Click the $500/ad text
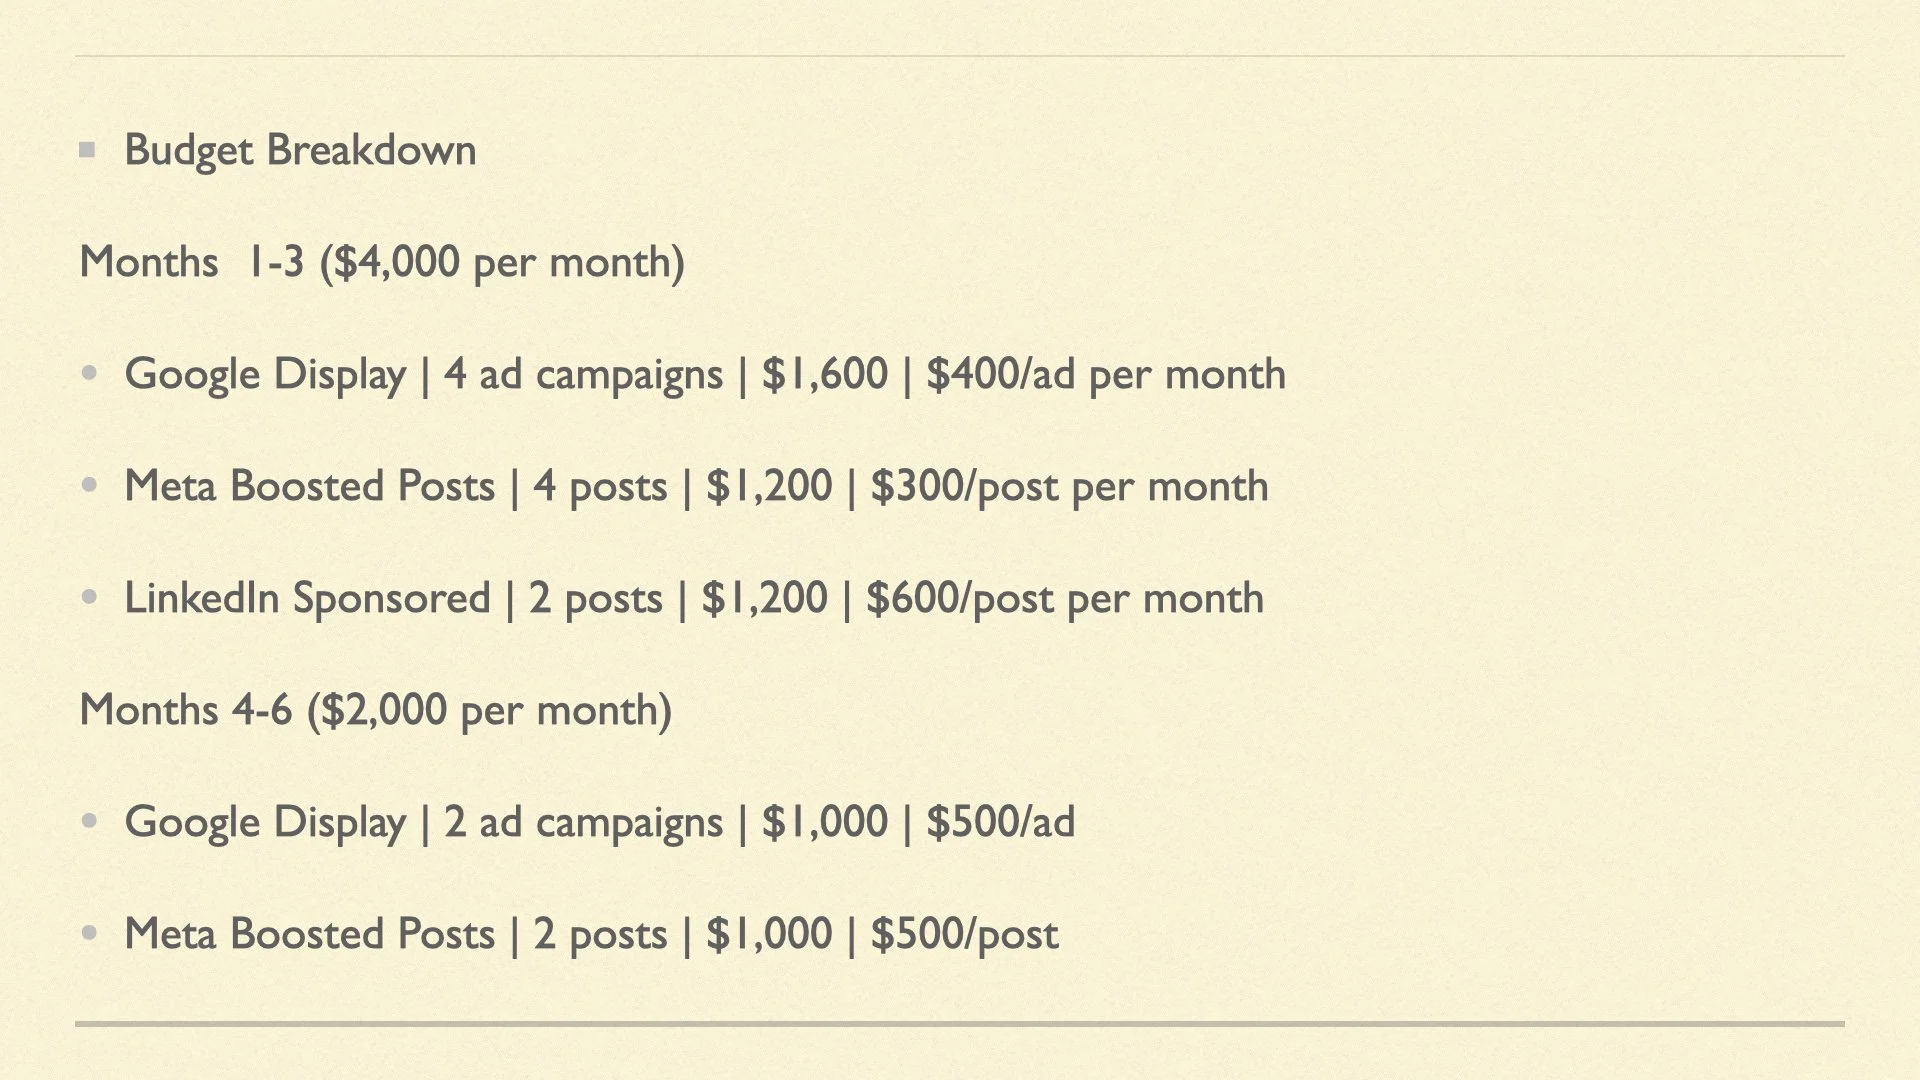Image resolution: width=1920 pixels, height=1080 pixels. click(x=1001, y=822)
